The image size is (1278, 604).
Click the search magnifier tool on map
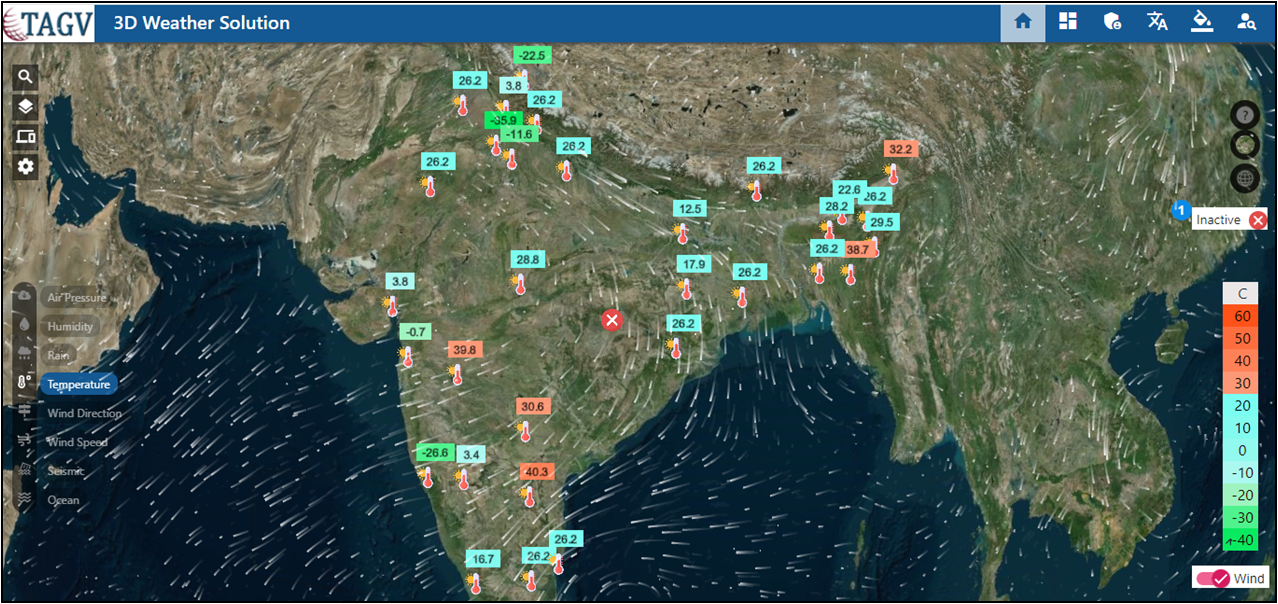pyautogui.click(x=26, y=76)
